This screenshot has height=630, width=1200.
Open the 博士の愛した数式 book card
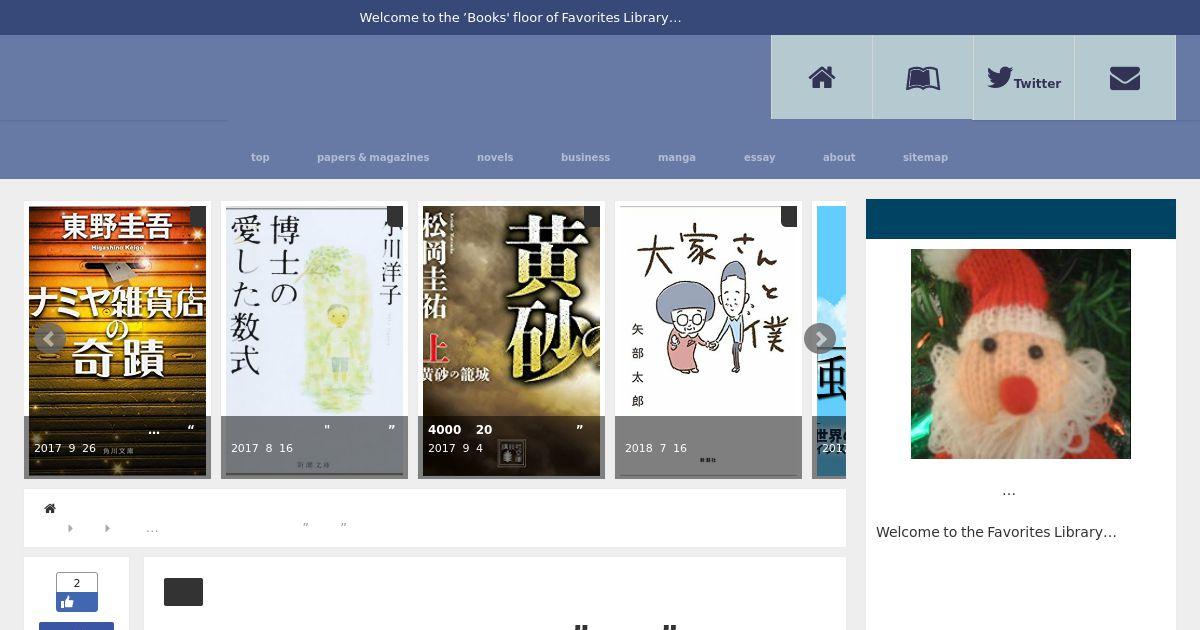(x=314, y=340)
